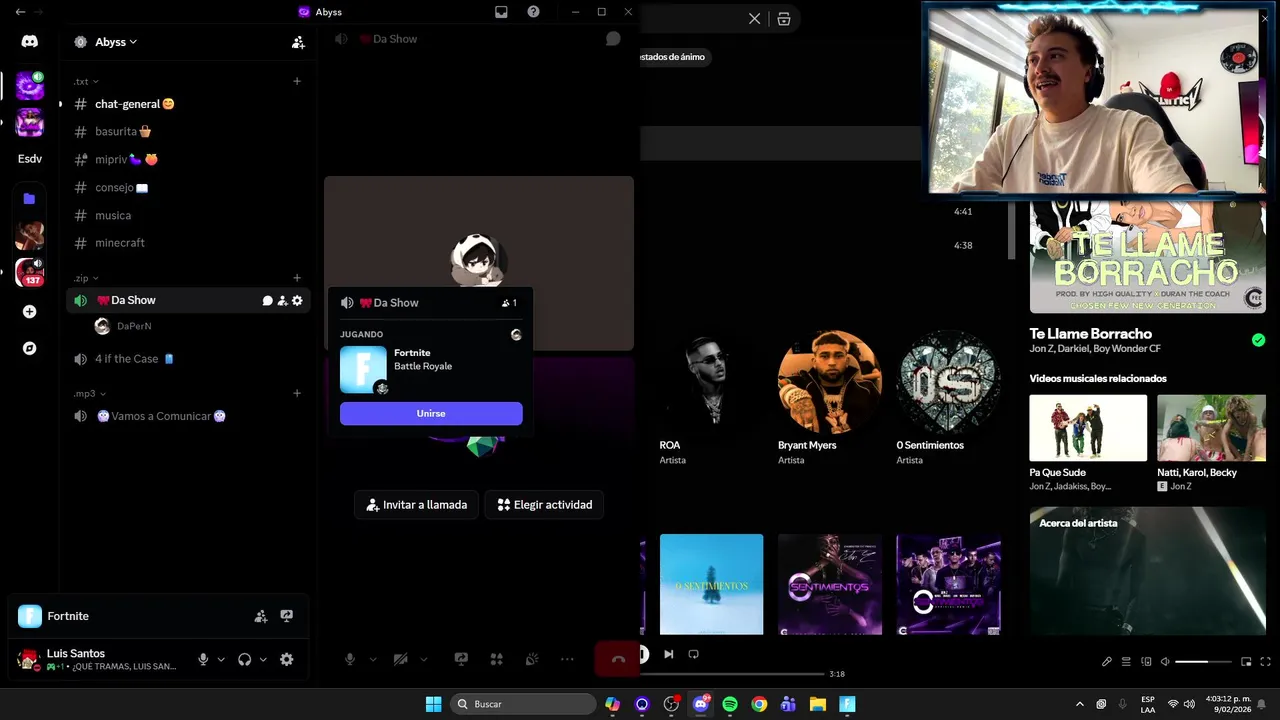The width and height of the screenshot is (1280, 720).
Task: Open Discord direct messages home icon
Action: click(x=29, y=42)
